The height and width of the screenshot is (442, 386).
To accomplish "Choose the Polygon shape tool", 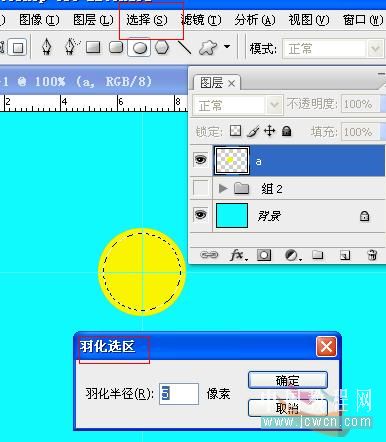I will pyautogui.click(x=162, y=47).
